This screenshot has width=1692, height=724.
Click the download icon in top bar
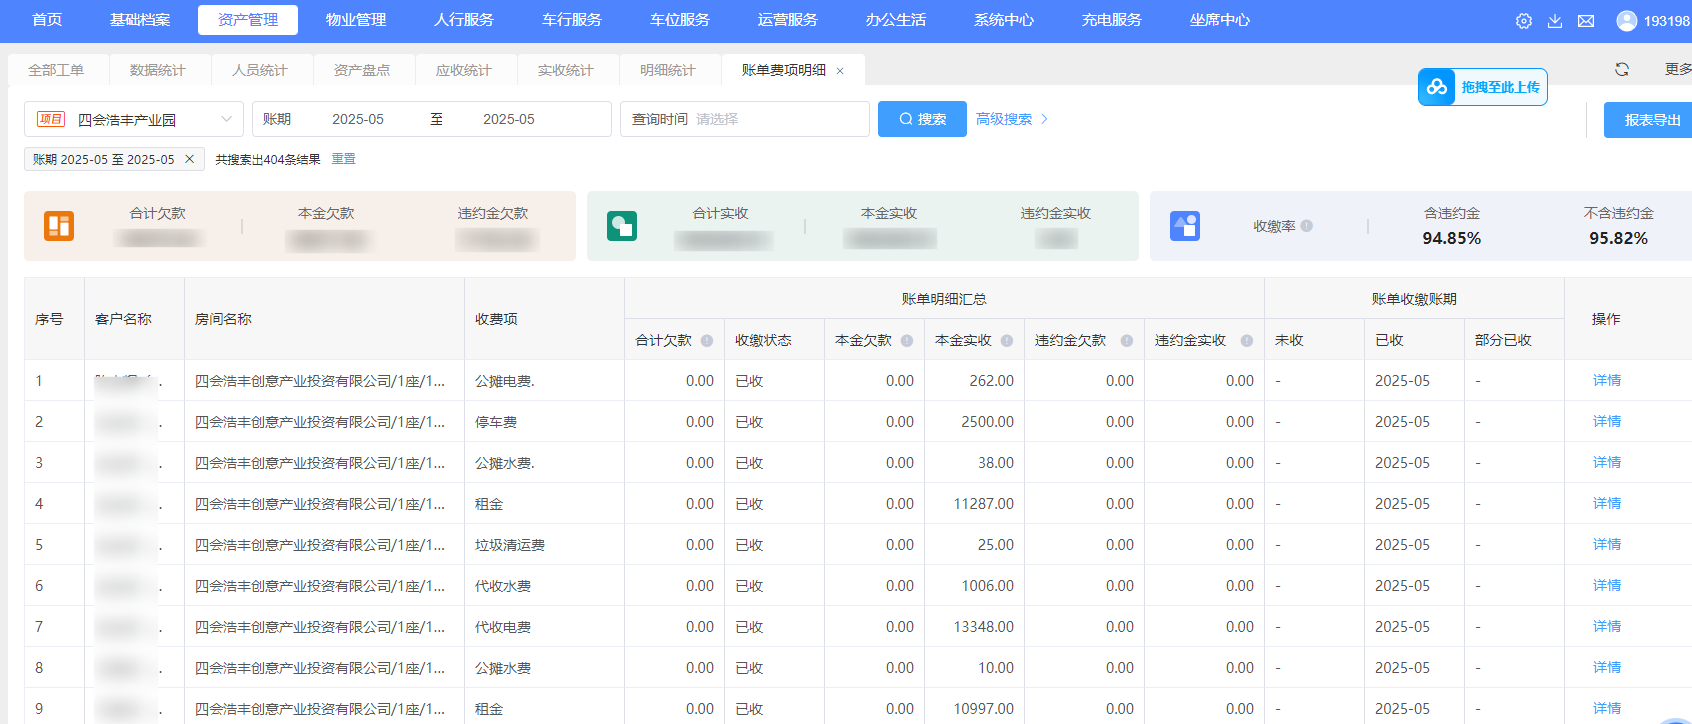click(x=1555, y=21)
